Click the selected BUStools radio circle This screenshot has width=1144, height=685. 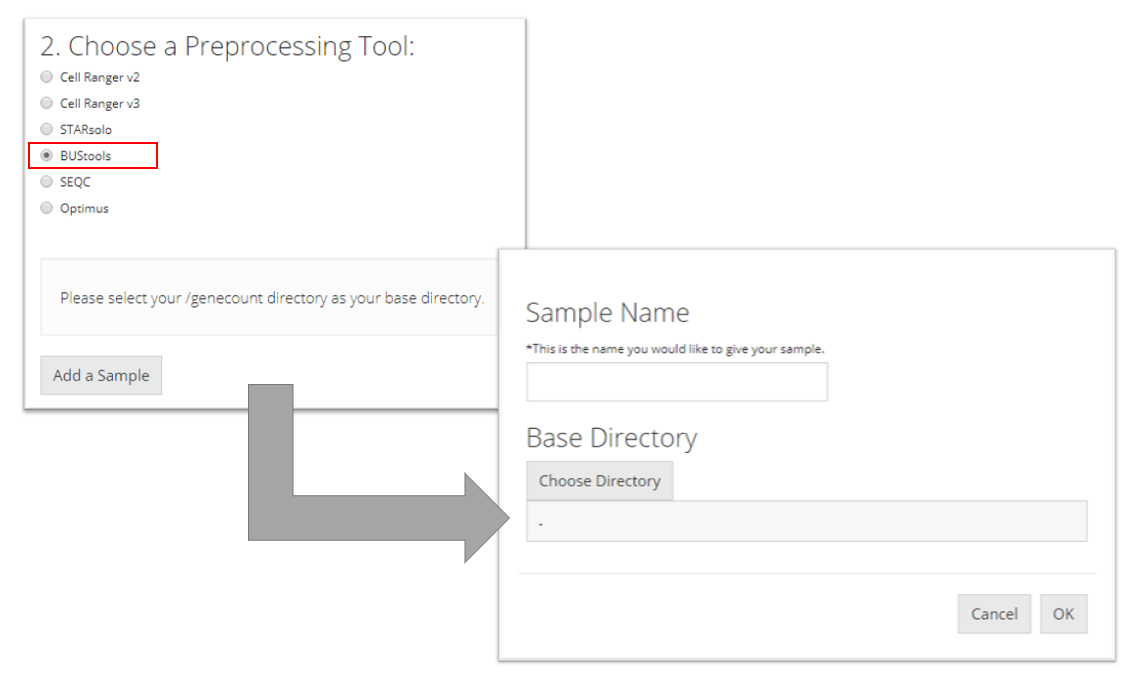[x=46, y=156]
